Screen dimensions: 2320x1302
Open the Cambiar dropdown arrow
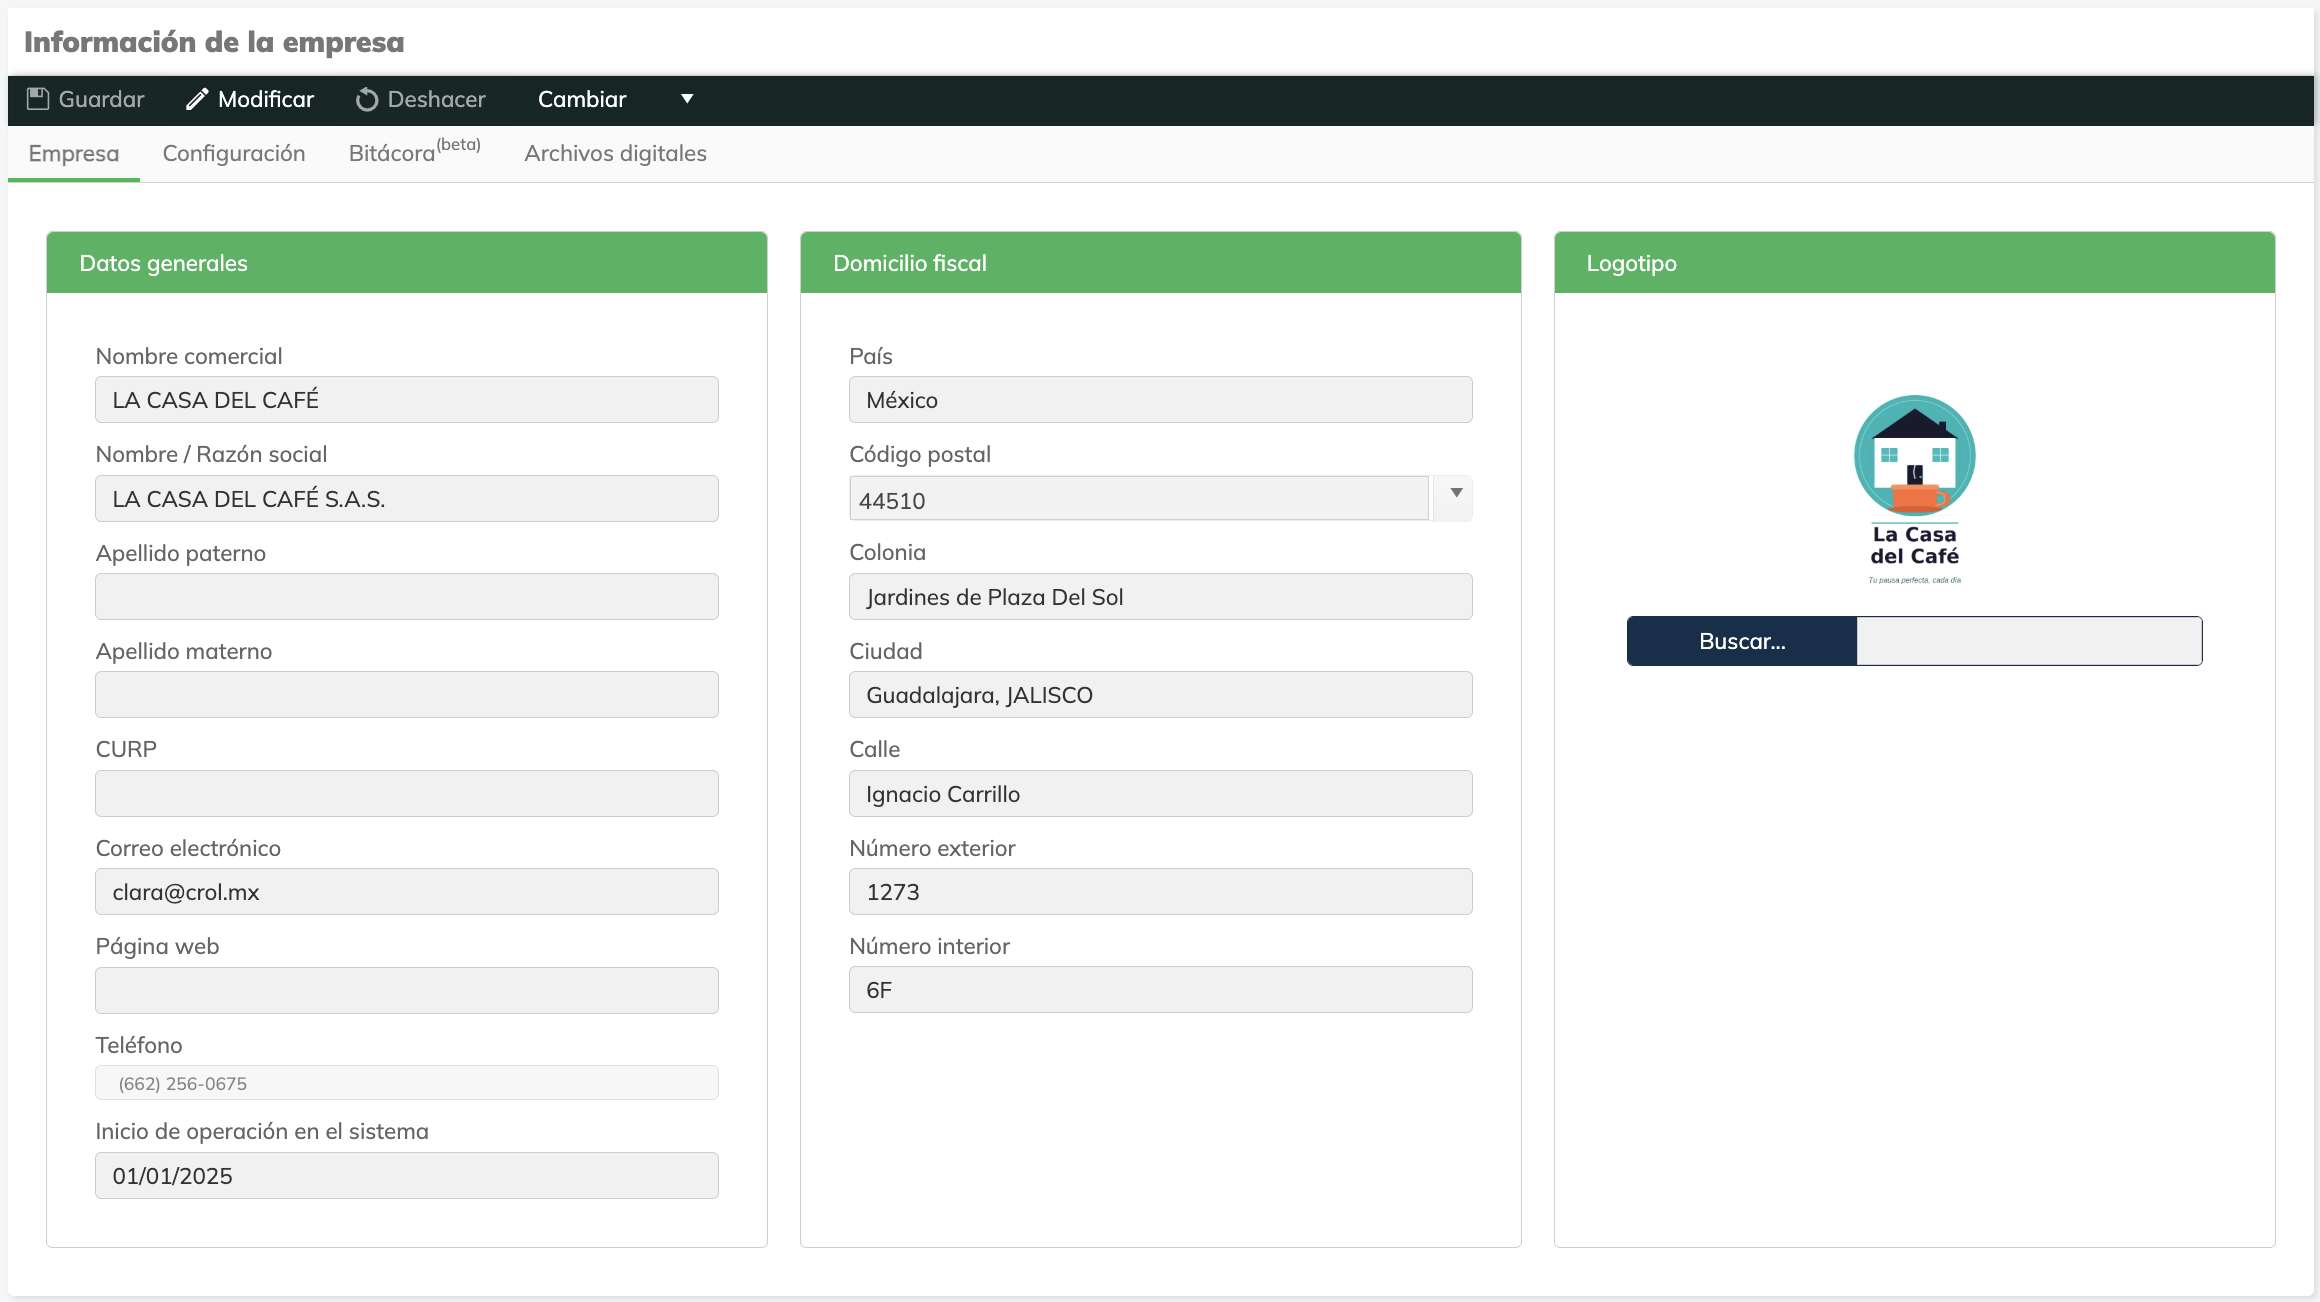click(x=687, y=99)
